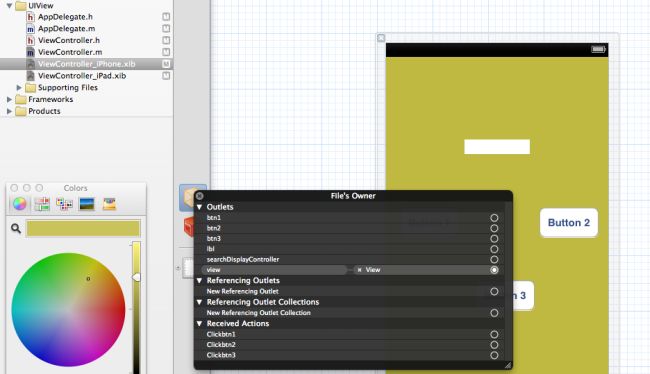Switch to crayons color picker mode
650x374 pixels.
(109, 204)
